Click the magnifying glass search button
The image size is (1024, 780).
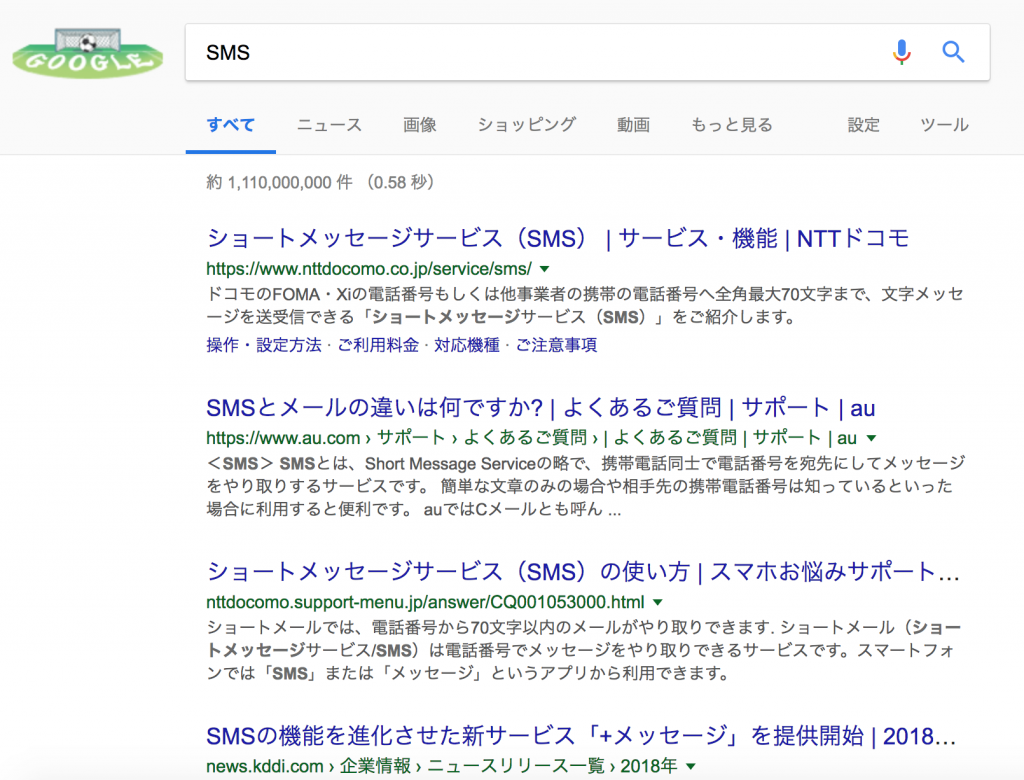point(953,52)
